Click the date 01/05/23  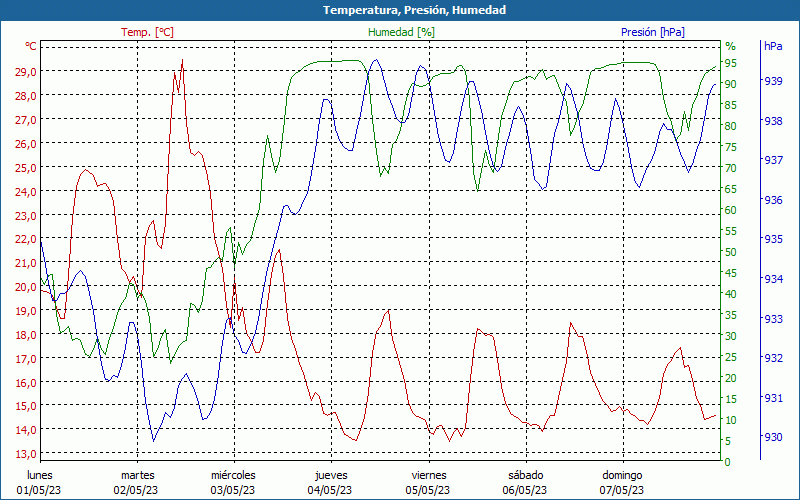click(39, 490)
